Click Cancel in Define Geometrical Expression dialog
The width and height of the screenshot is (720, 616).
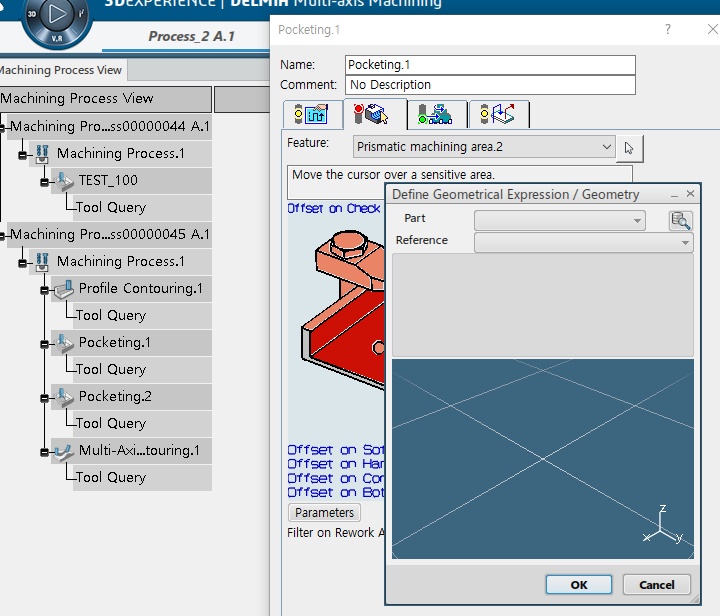(657, 585)
